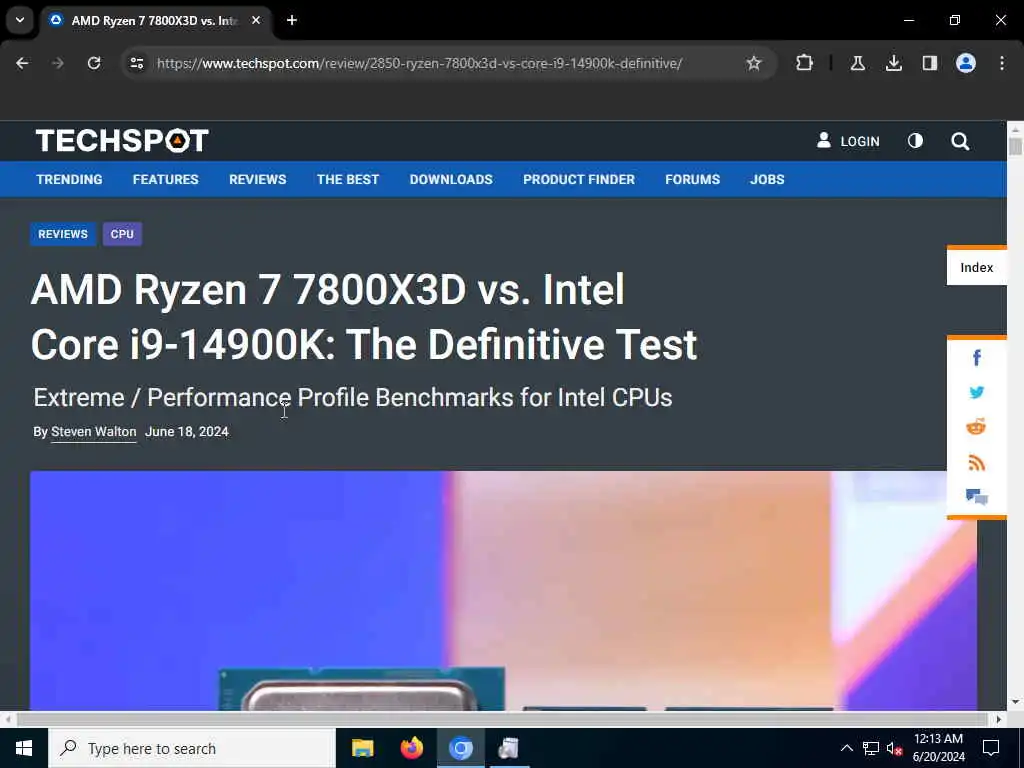Toggle the browser side panel icon
This screenshot has width=1024, height=768.
coord(930,63)
